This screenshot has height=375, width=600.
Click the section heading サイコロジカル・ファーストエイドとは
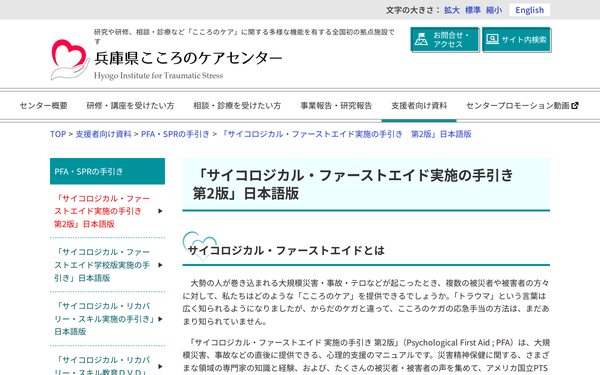point(286,251)
